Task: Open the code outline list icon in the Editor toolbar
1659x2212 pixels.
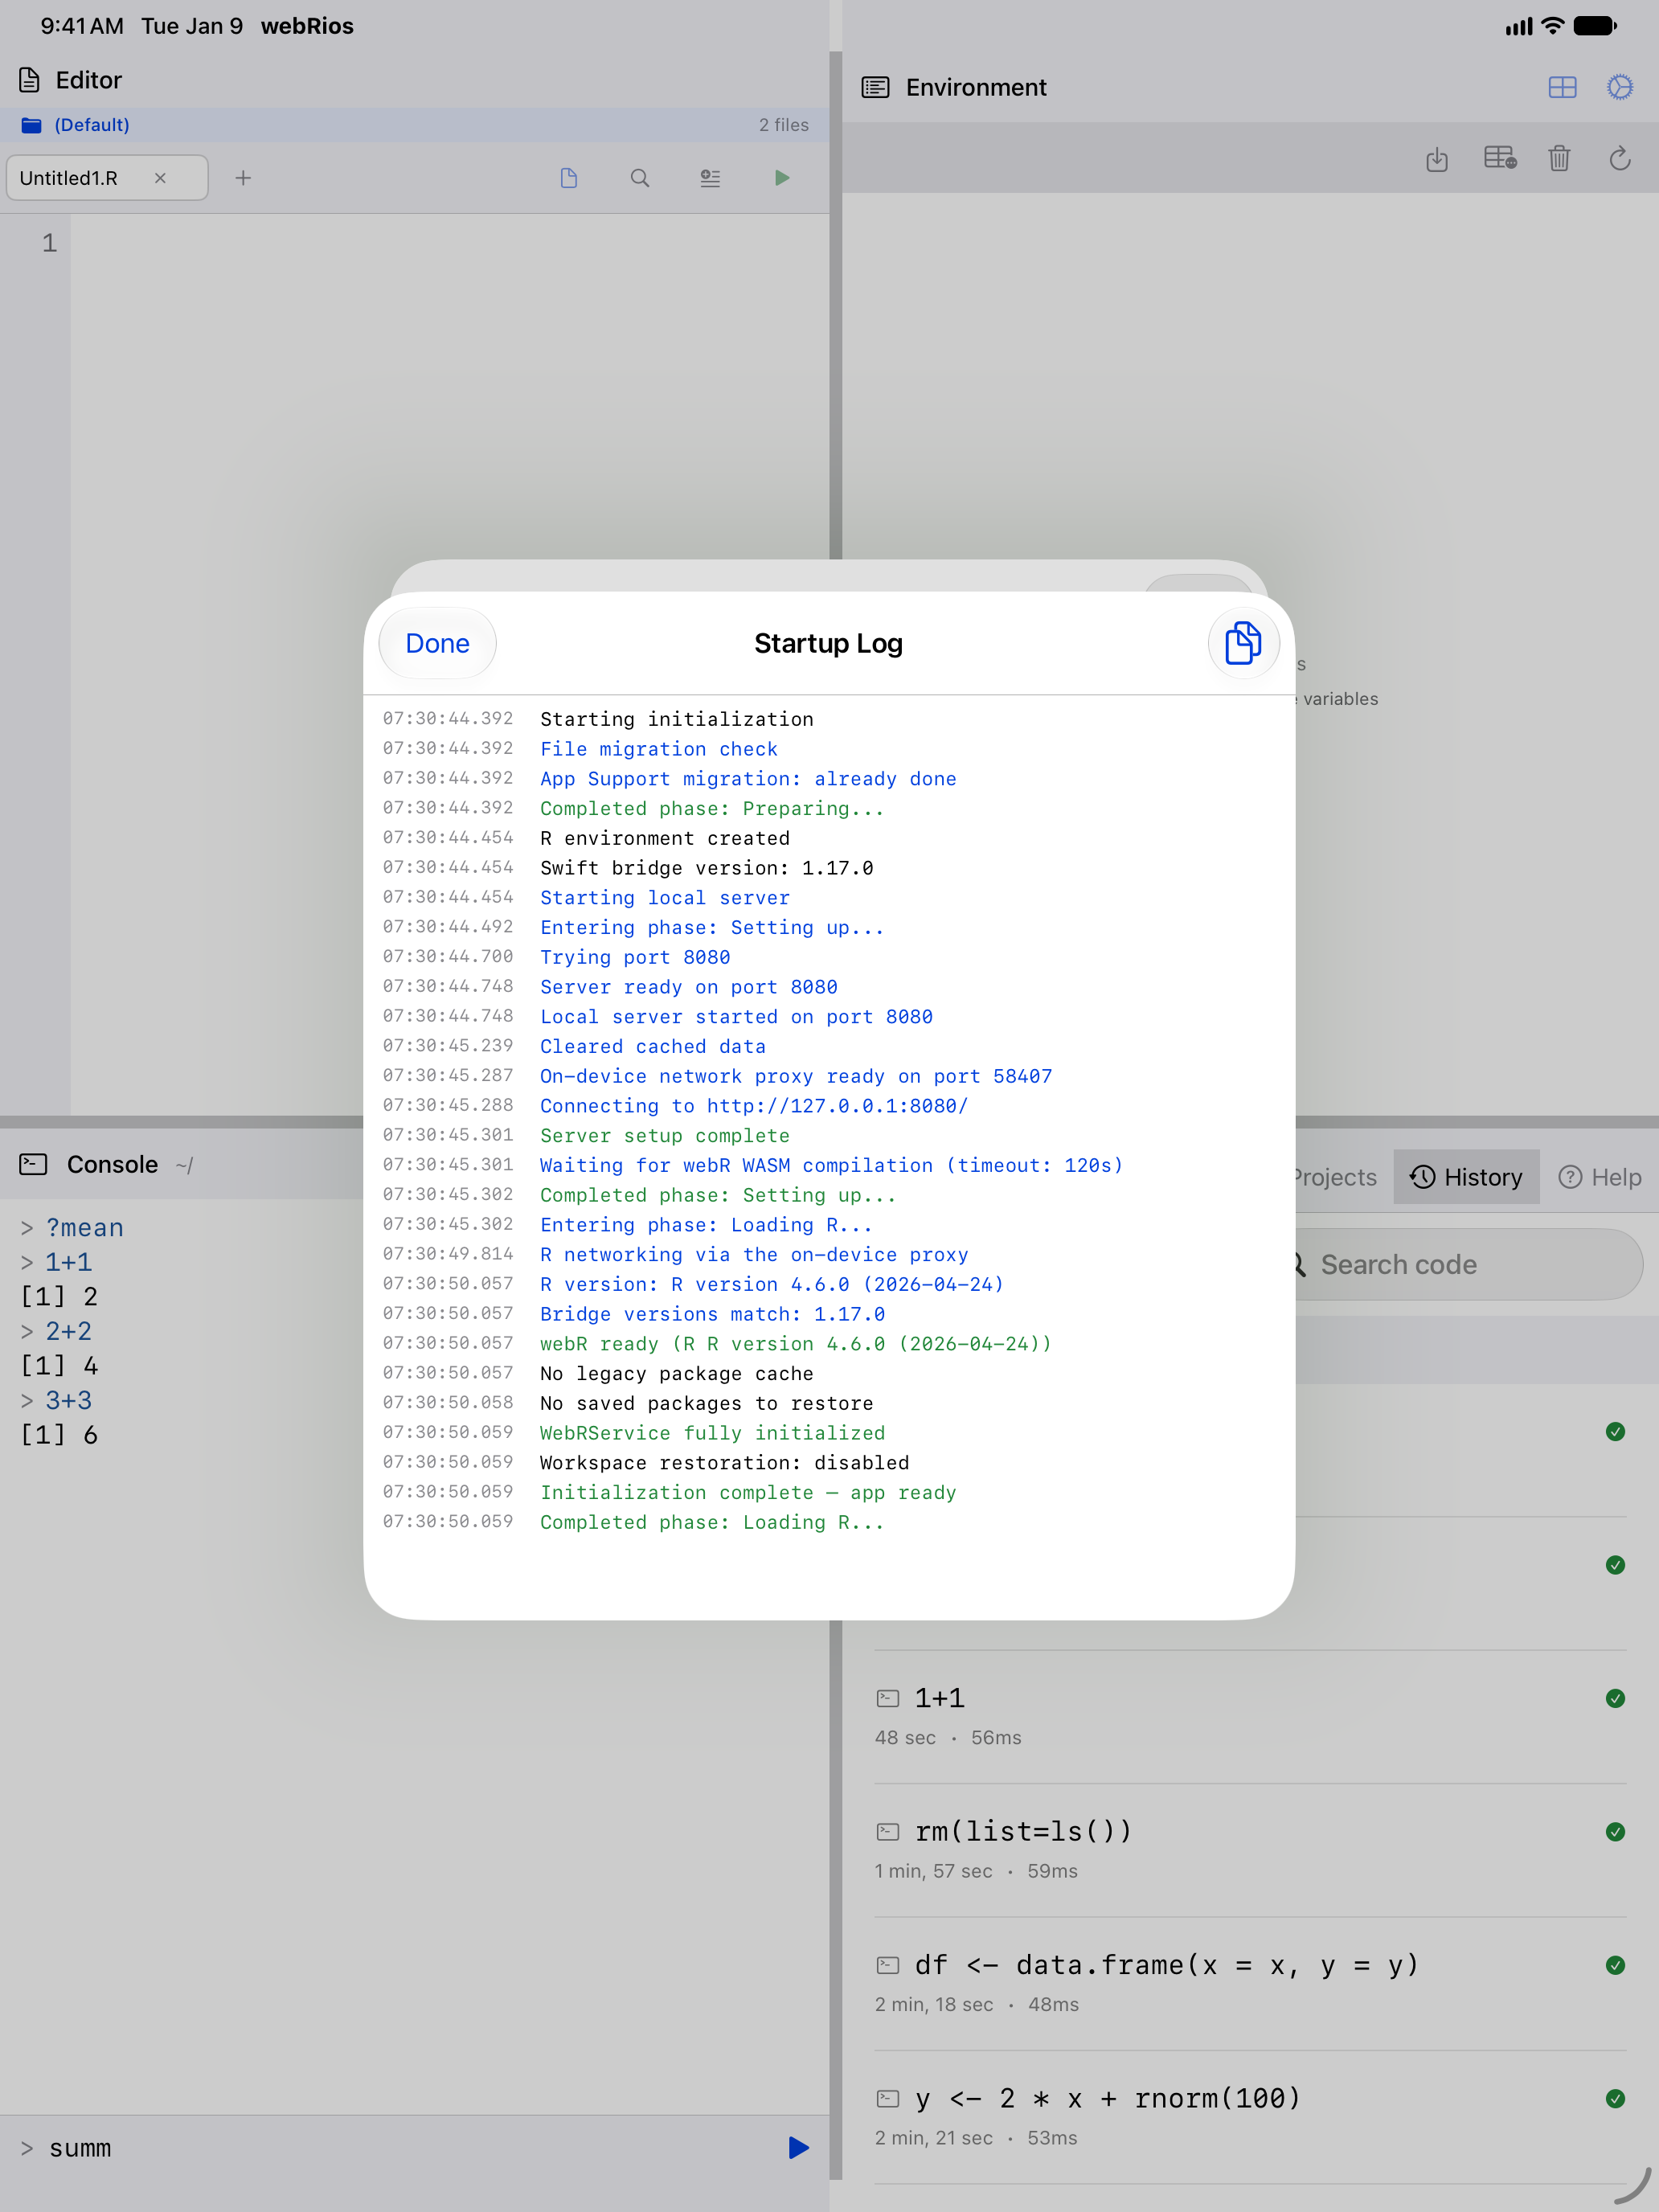Action: [710, 178]
